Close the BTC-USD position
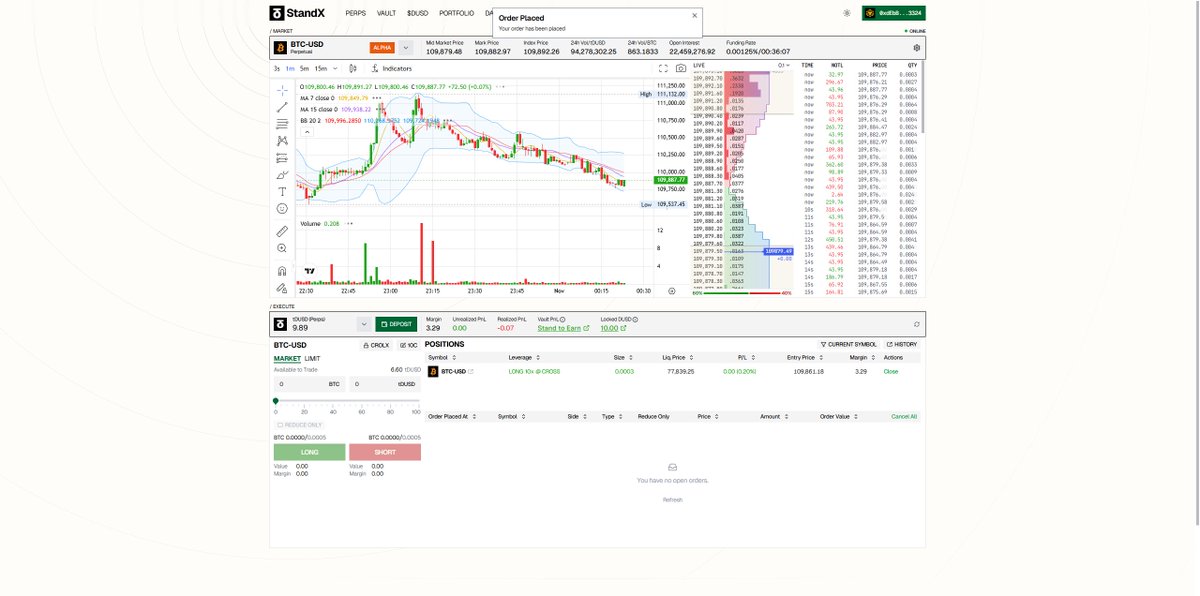Viewport: 1200px width, 596px height. point(891,371)
